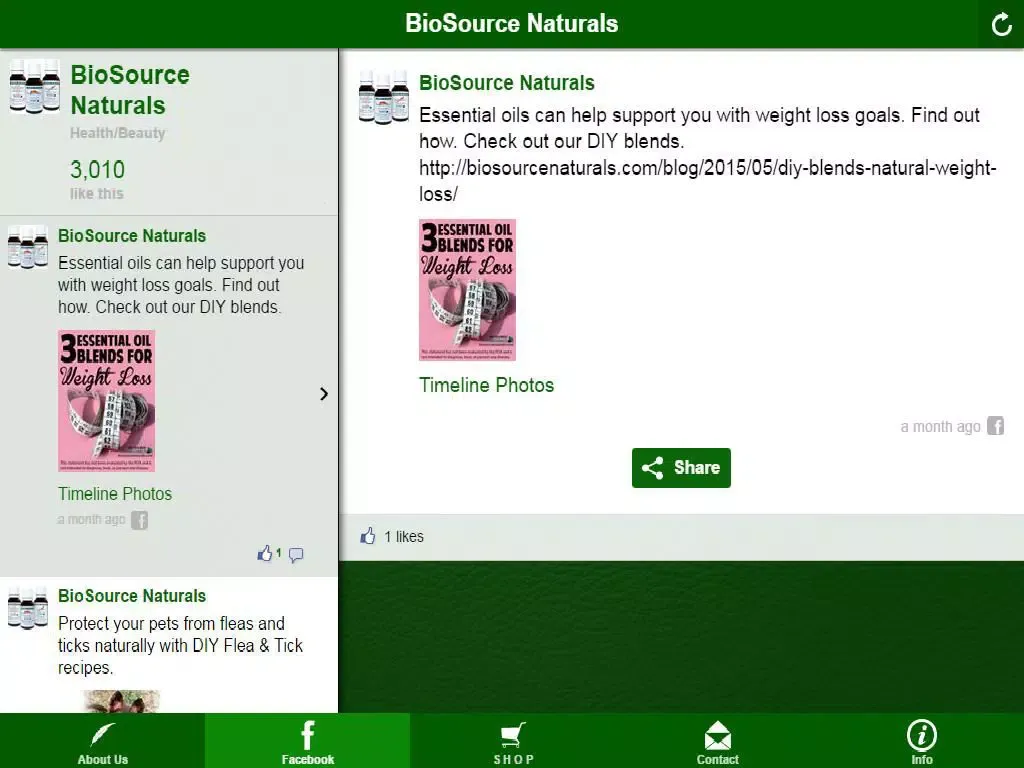This screenshot has height=768, width=1024.
Task: Open the Contact tab
Action: pyautogui.click(x=717, y=741)
